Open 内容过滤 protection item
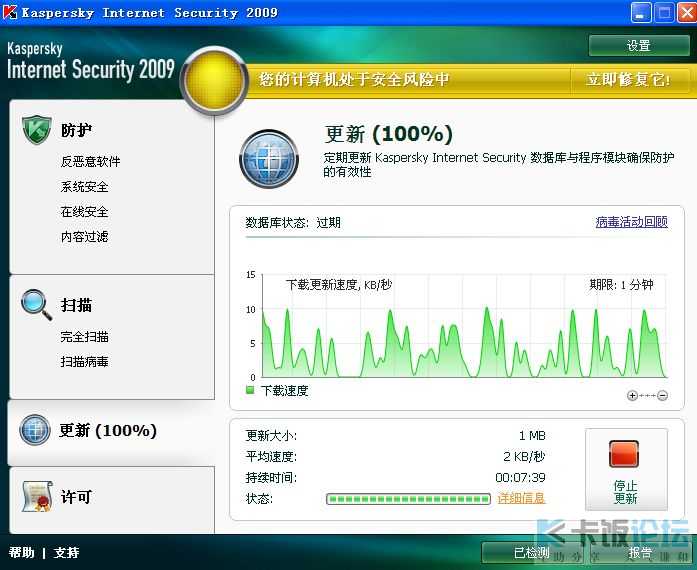 (x=84, y=237)
